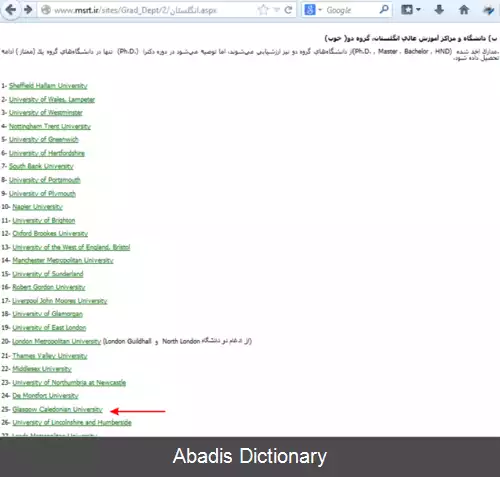This screenshot has height=477, width=500.
Task: Click the browser forward arrow button
Action: (28, 10)
